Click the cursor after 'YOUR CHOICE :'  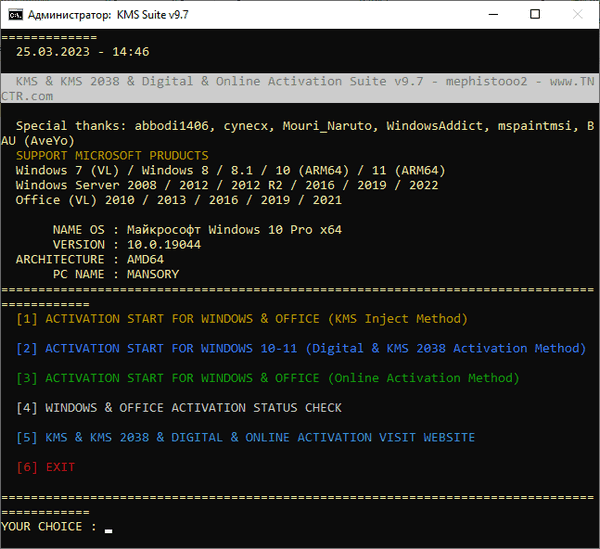coord(108,528)
